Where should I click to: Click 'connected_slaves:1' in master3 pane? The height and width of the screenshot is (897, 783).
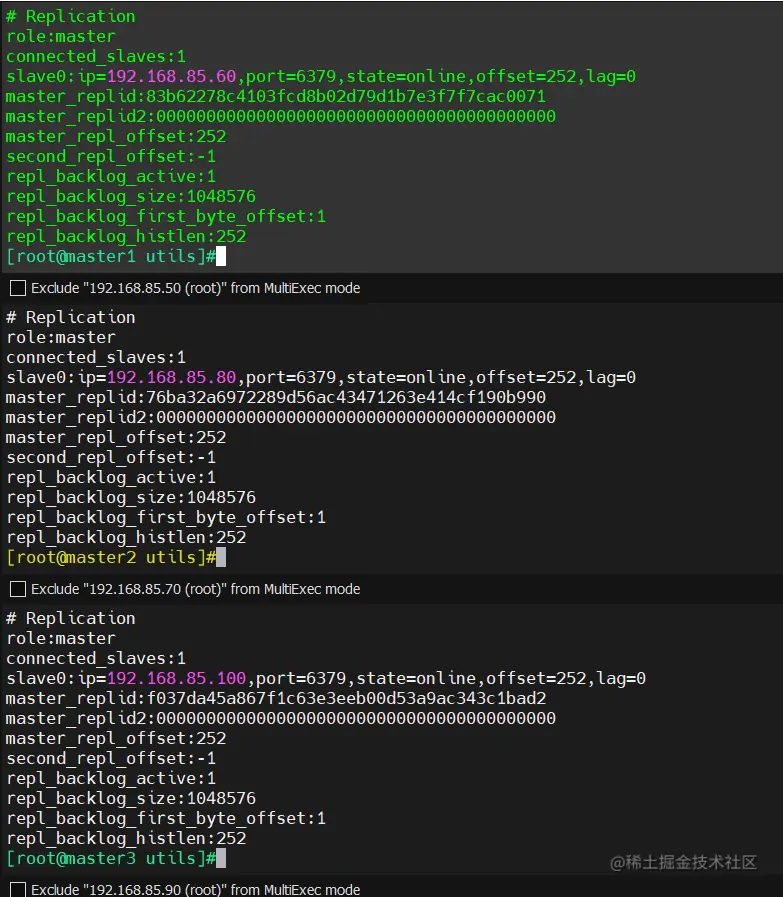(x=96, y=658)
